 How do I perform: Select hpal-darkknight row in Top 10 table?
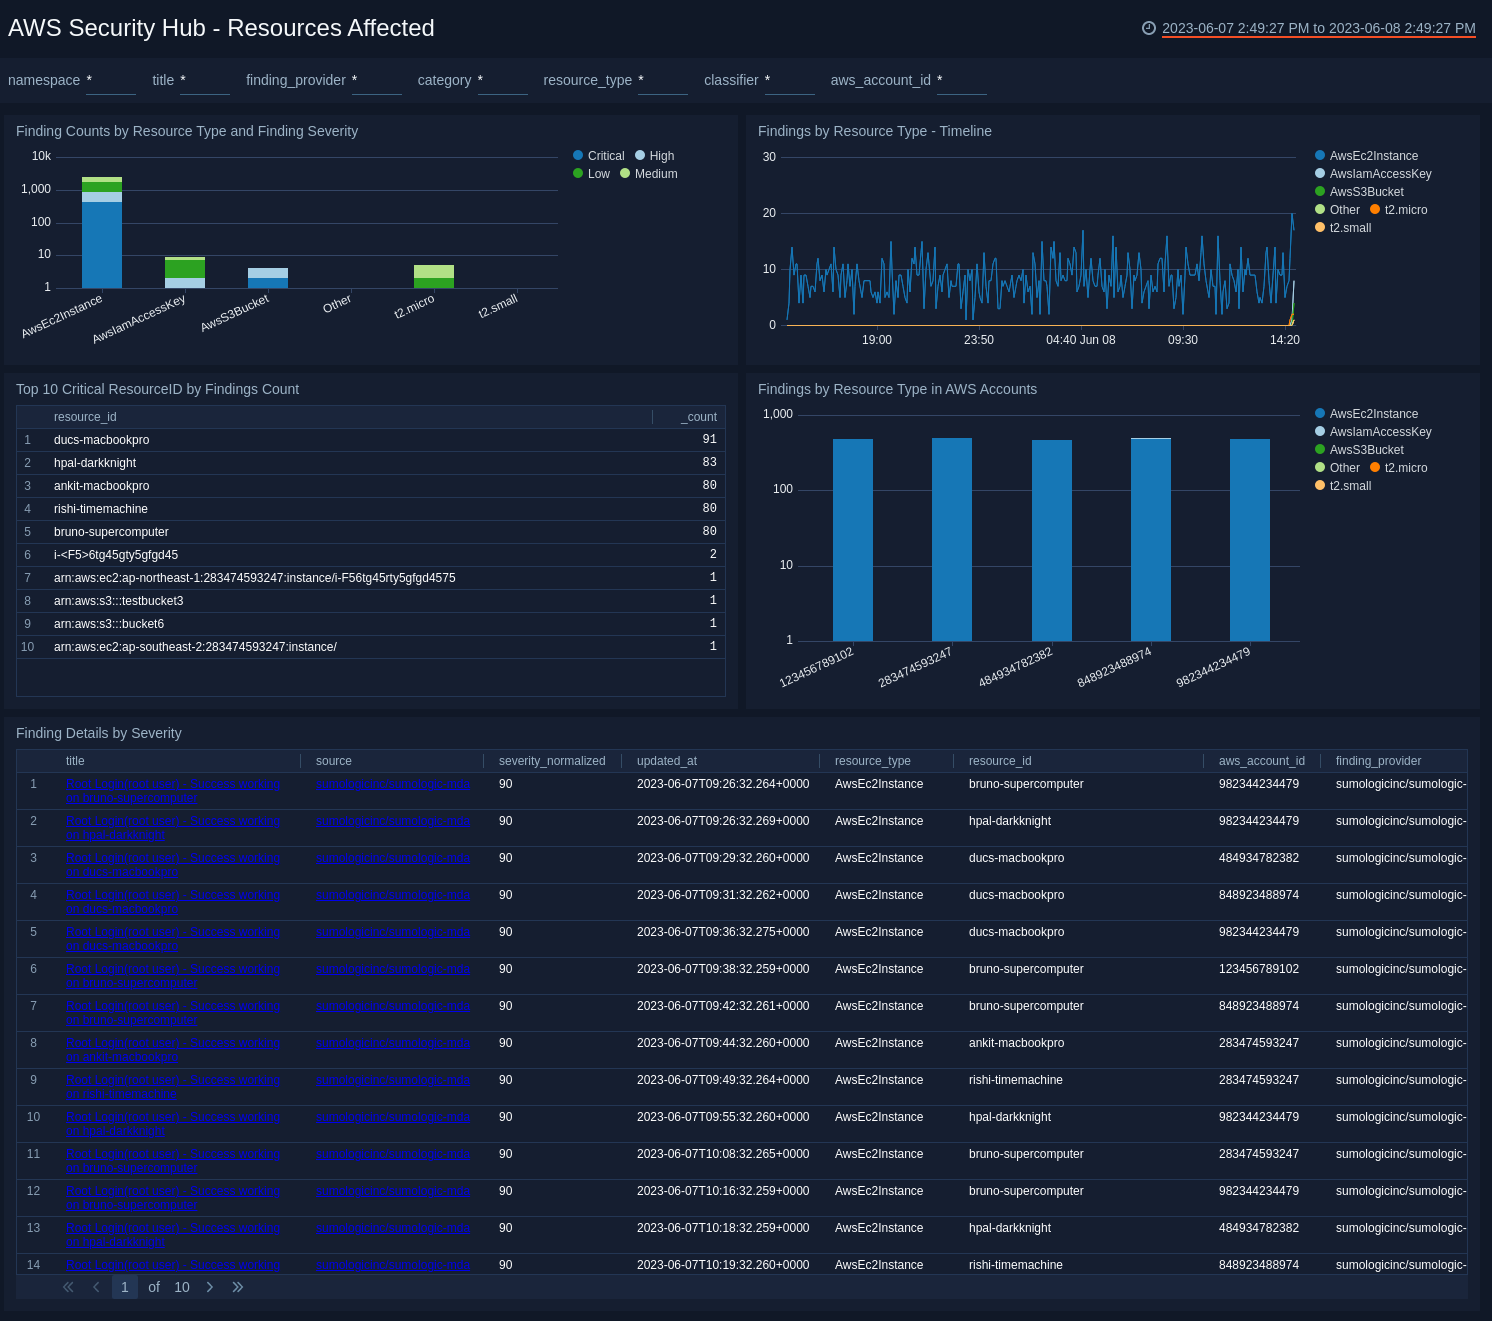point(371,463)
